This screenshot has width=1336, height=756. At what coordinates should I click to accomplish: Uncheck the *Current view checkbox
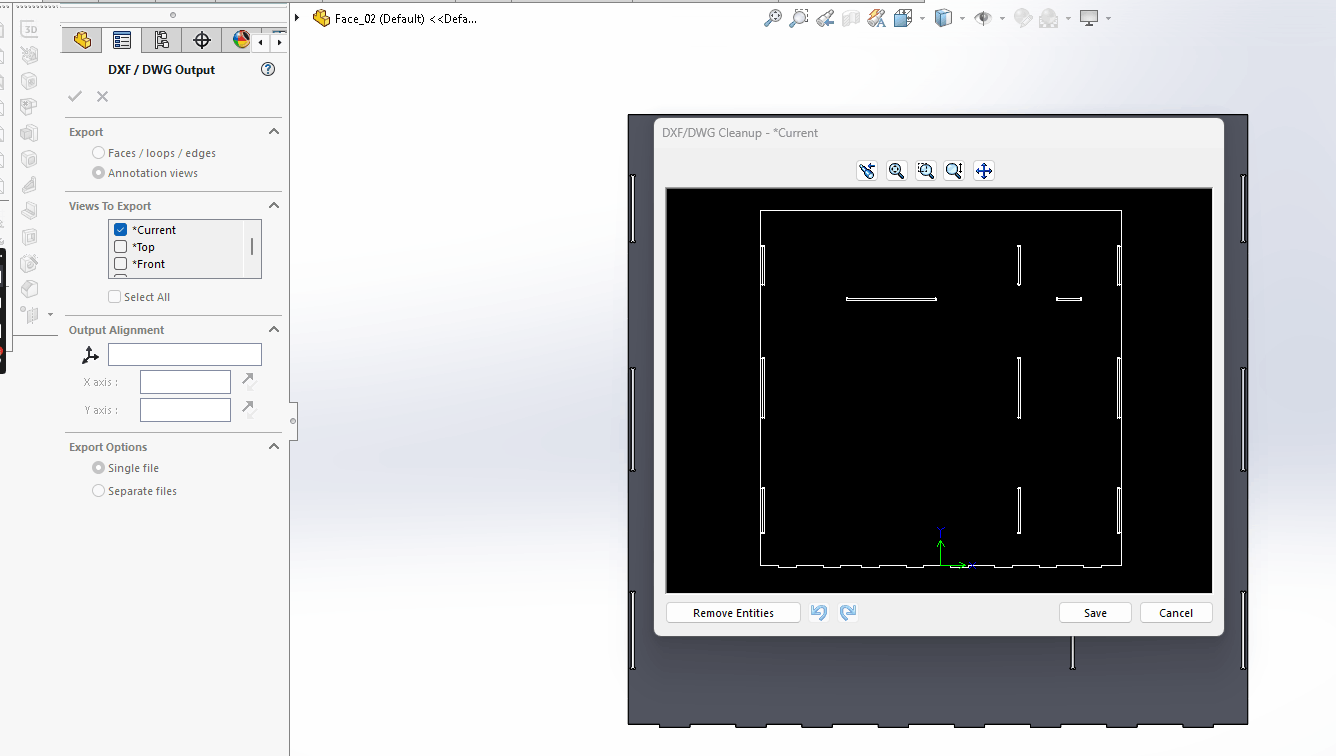tap(121, 230)
